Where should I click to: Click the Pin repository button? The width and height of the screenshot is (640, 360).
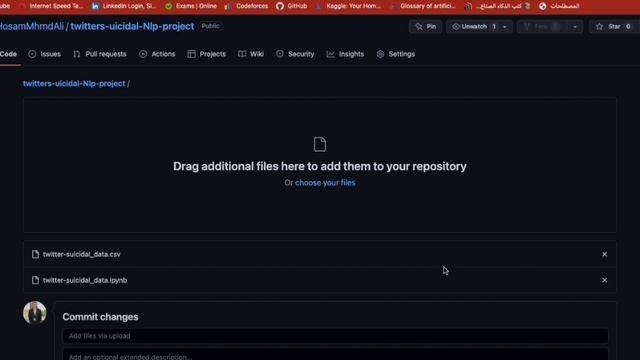tap(425, 27)
